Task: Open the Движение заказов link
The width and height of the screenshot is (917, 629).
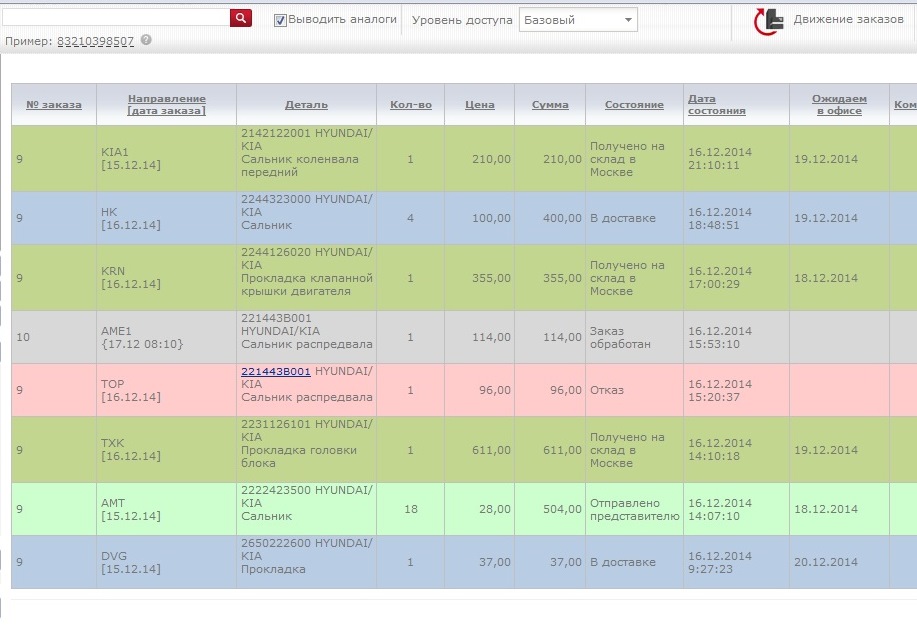Action: point(848,20)
